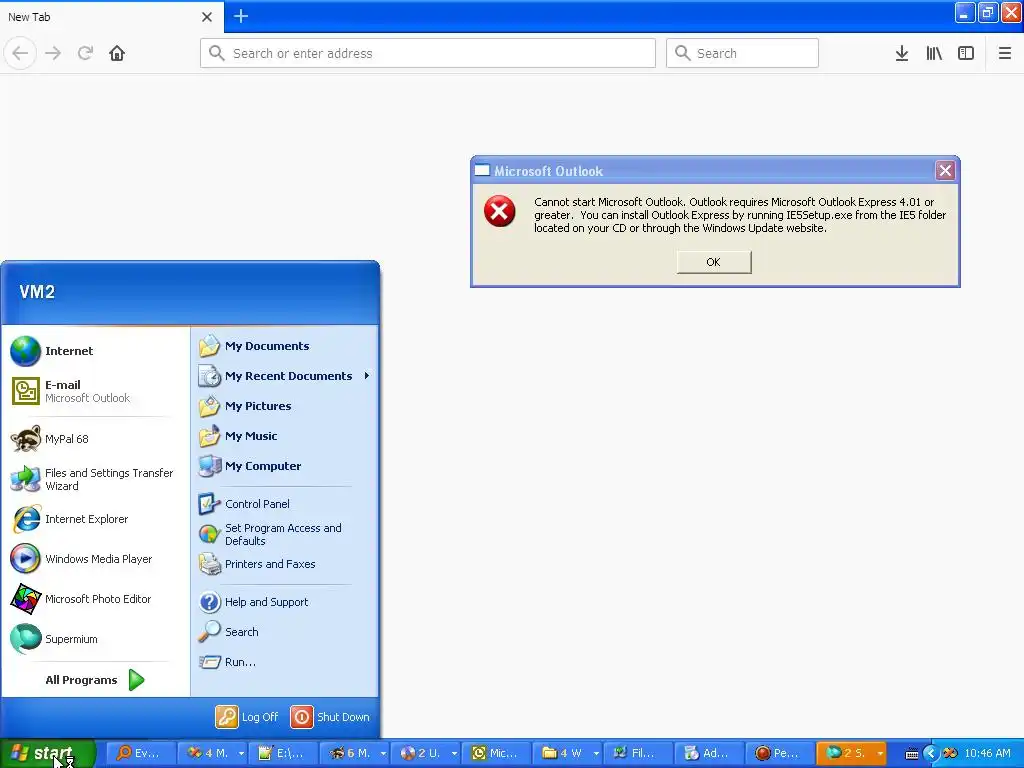Click the keyboard tray icon

click(x=912, y=754)
